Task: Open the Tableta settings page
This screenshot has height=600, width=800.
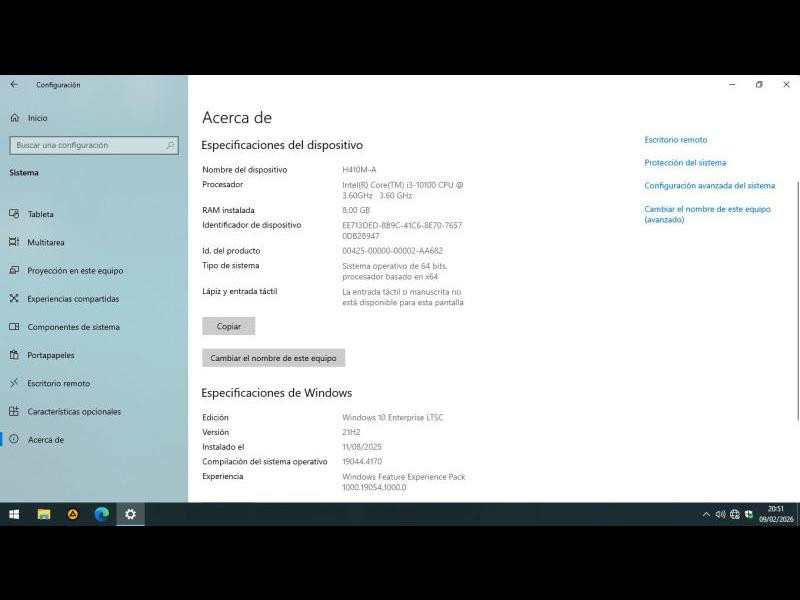Action: (x=40, y=214)
